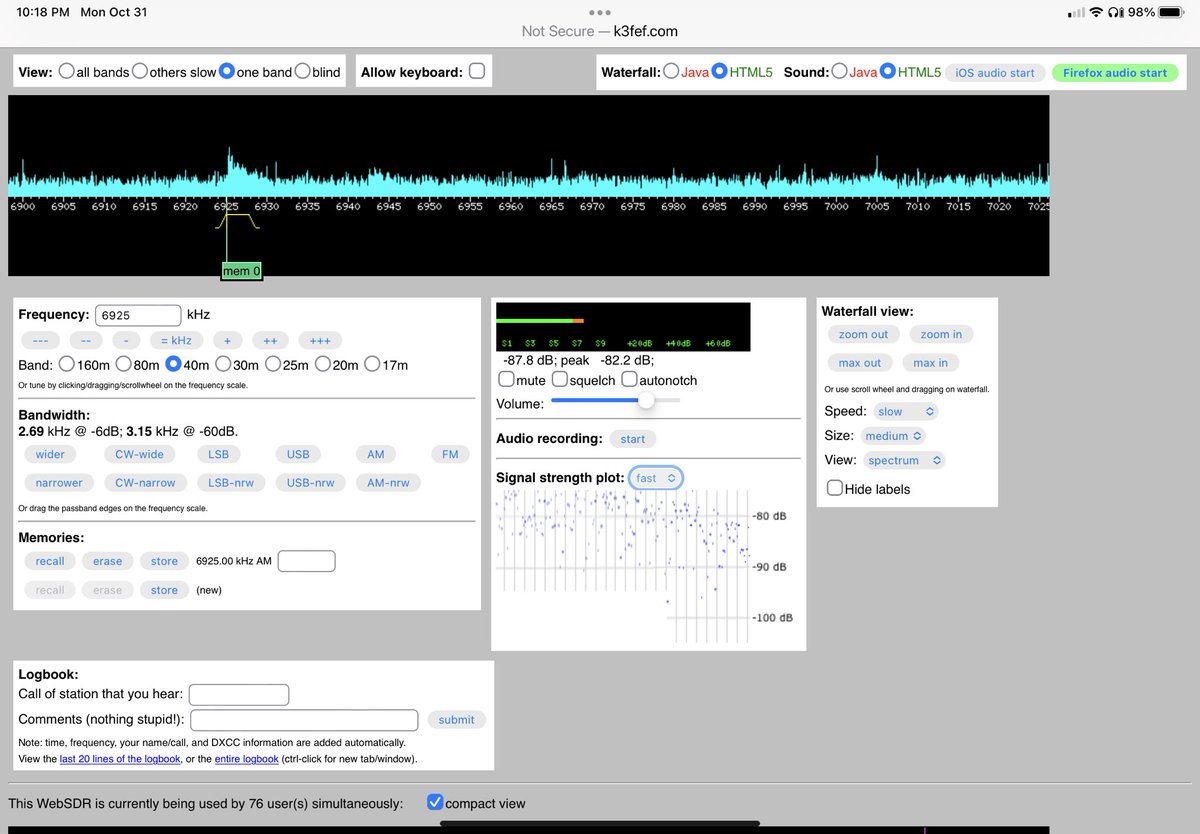The image size is (1200, 834).
Task: Check the mute checkbox
Action: [x=507, y=379]
